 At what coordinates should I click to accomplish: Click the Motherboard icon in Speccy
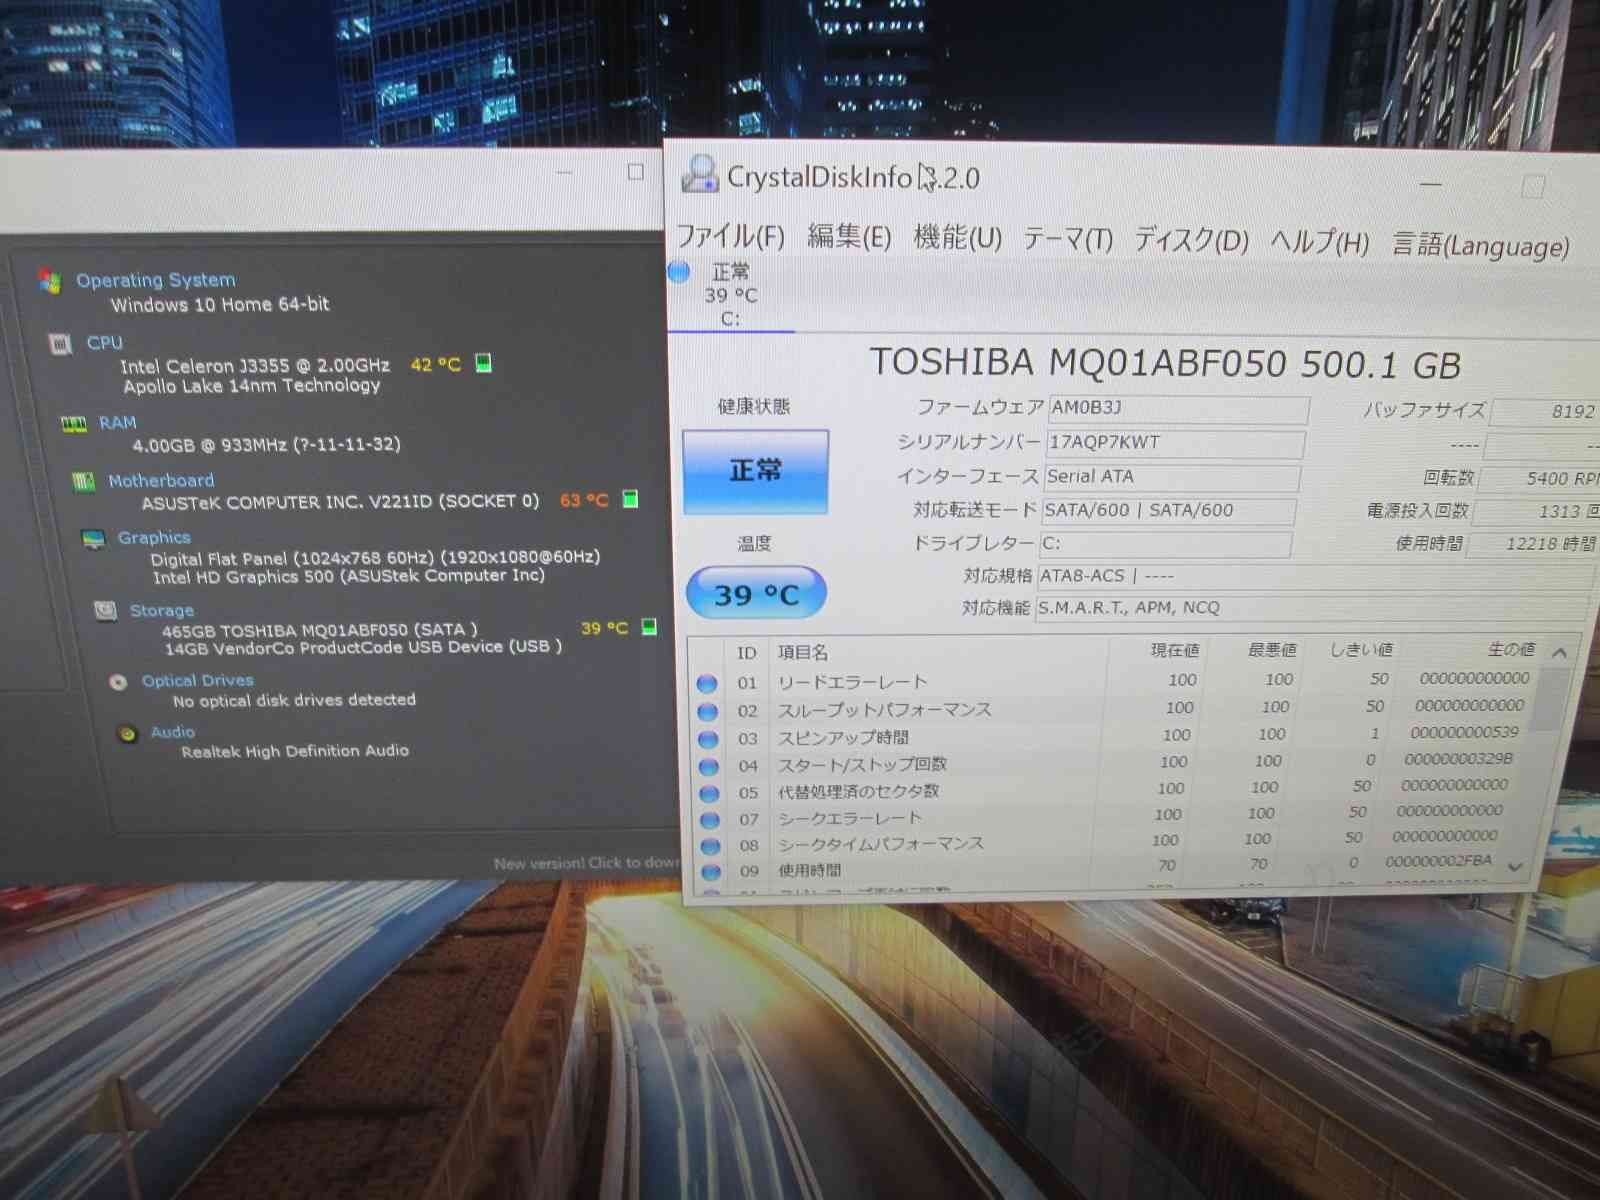click(84, 482)
